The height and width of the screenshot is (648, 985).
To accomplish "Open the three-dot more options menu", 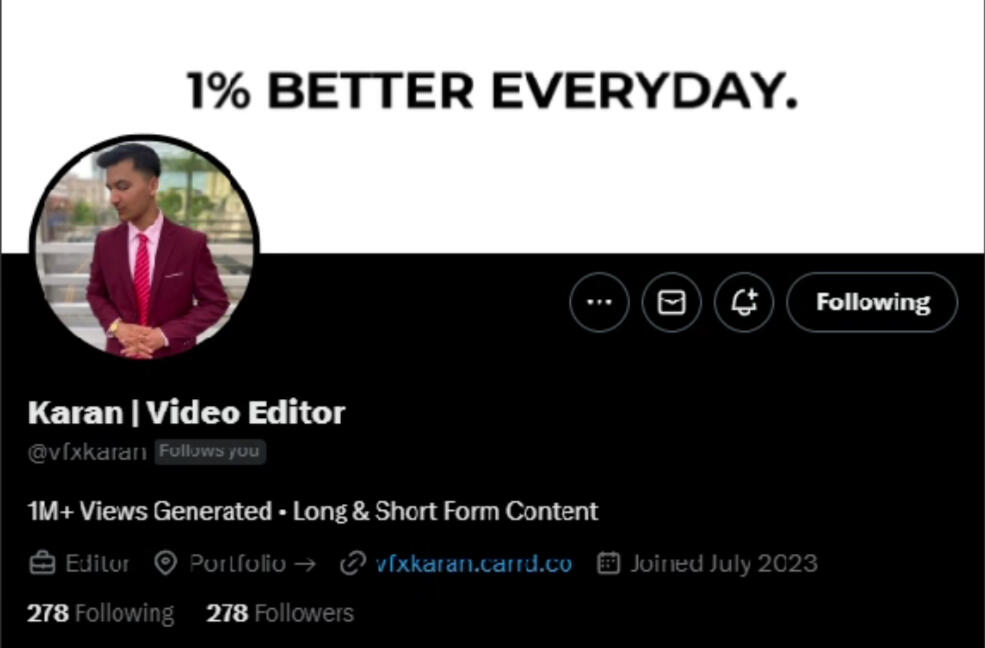I will 599,302.
